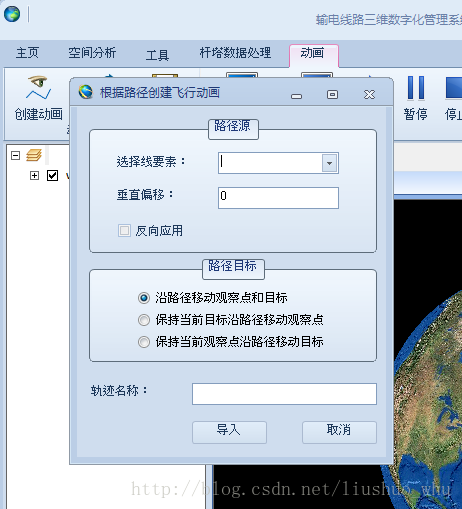The width and height of the screenshot is (462, 509).
Task: Expand the child layer tree node
Action: point(34,175)
